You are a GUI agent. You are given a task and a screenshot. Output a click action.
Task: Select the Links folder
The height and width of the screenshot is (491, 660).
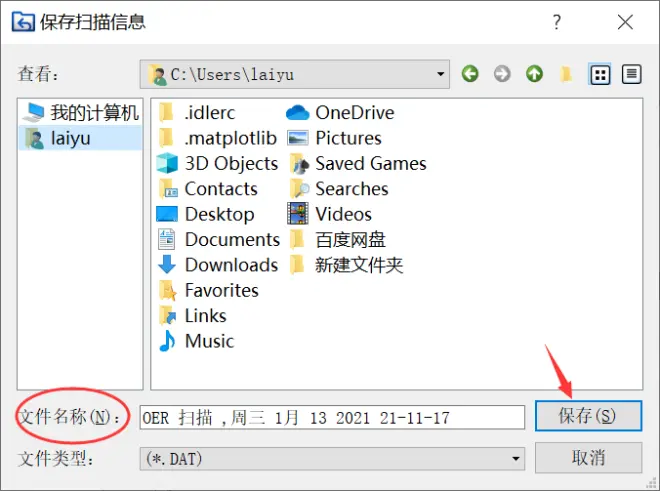tap(192, 315)
